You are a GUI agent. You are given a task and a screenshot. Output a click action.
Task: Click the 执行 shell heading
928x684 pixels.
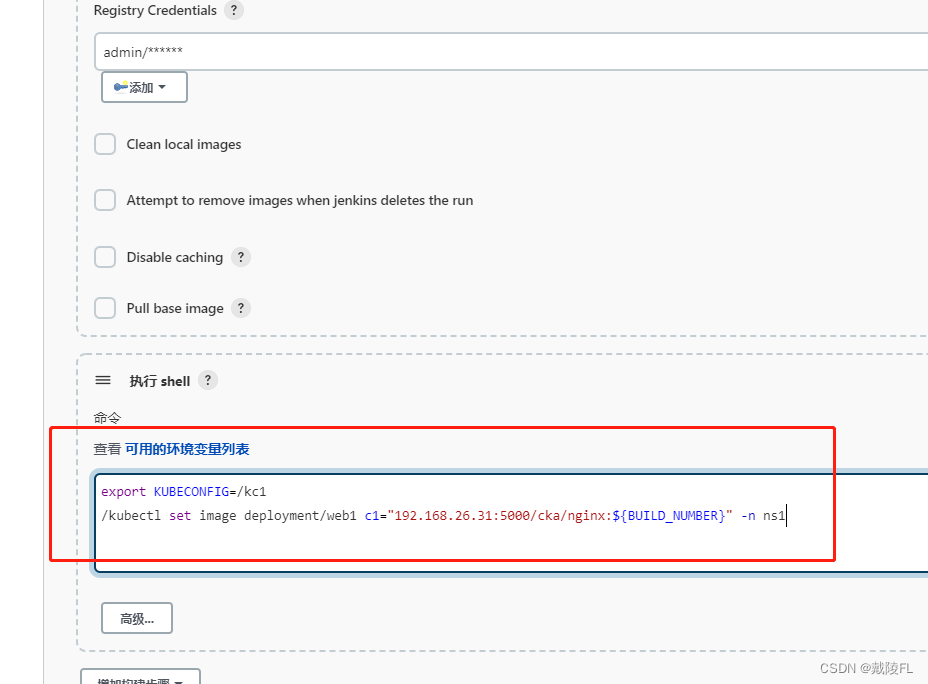tap(160, 381)
